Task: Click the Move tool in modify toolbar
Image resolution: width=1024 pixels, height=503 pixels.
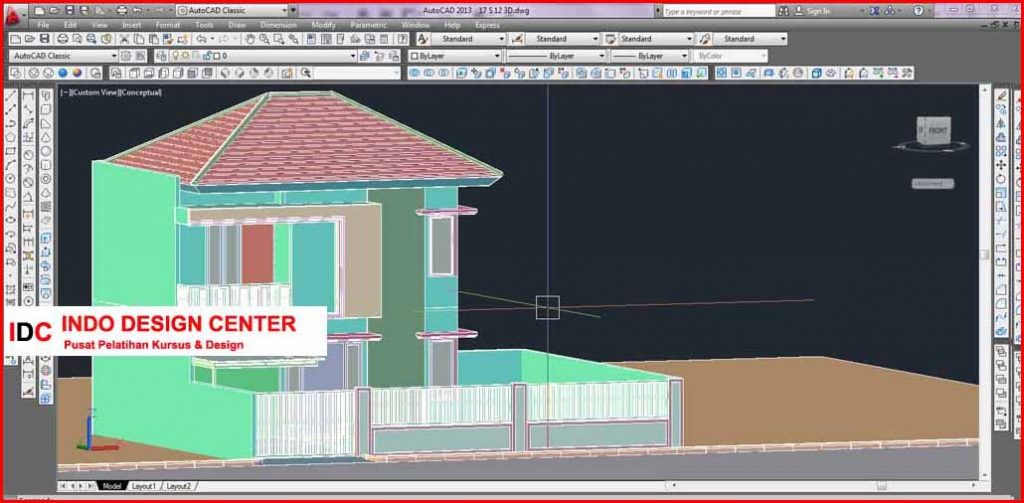Action: click(1001, 164)
